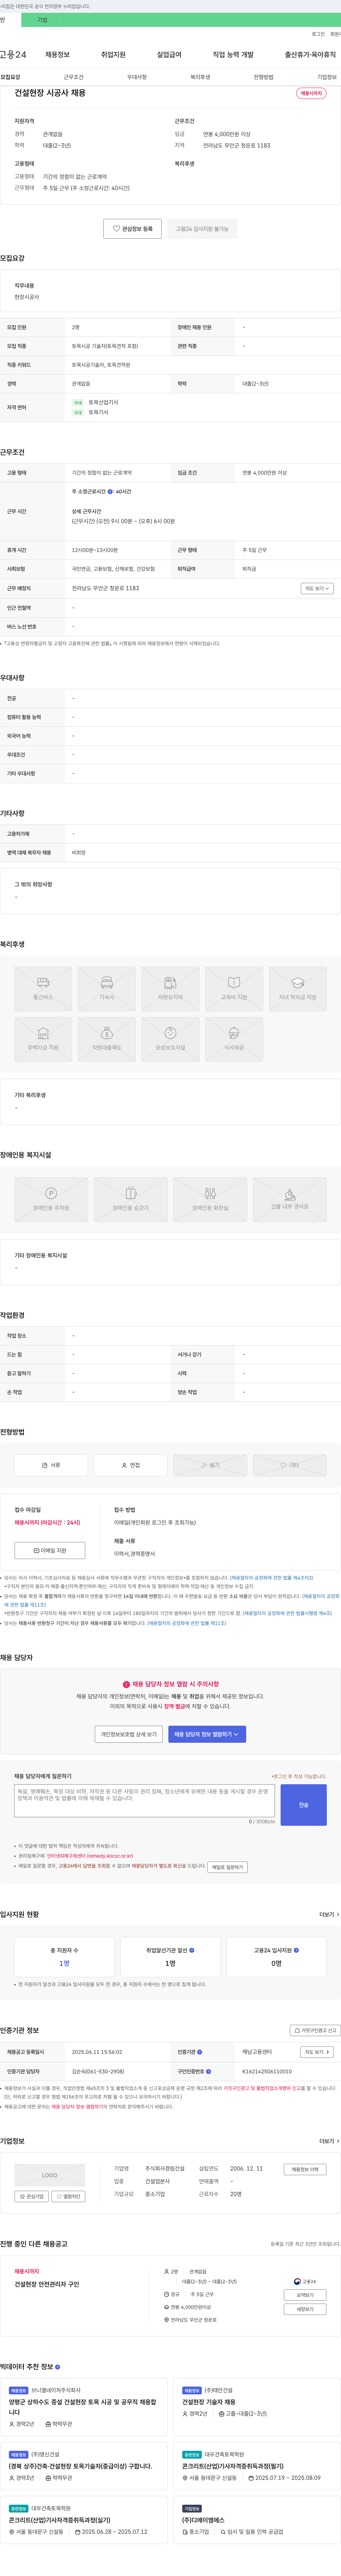Click the 로그인 link at top
Screen dimensions: 341x2576
pyautogui.click(x=318, y=34)
